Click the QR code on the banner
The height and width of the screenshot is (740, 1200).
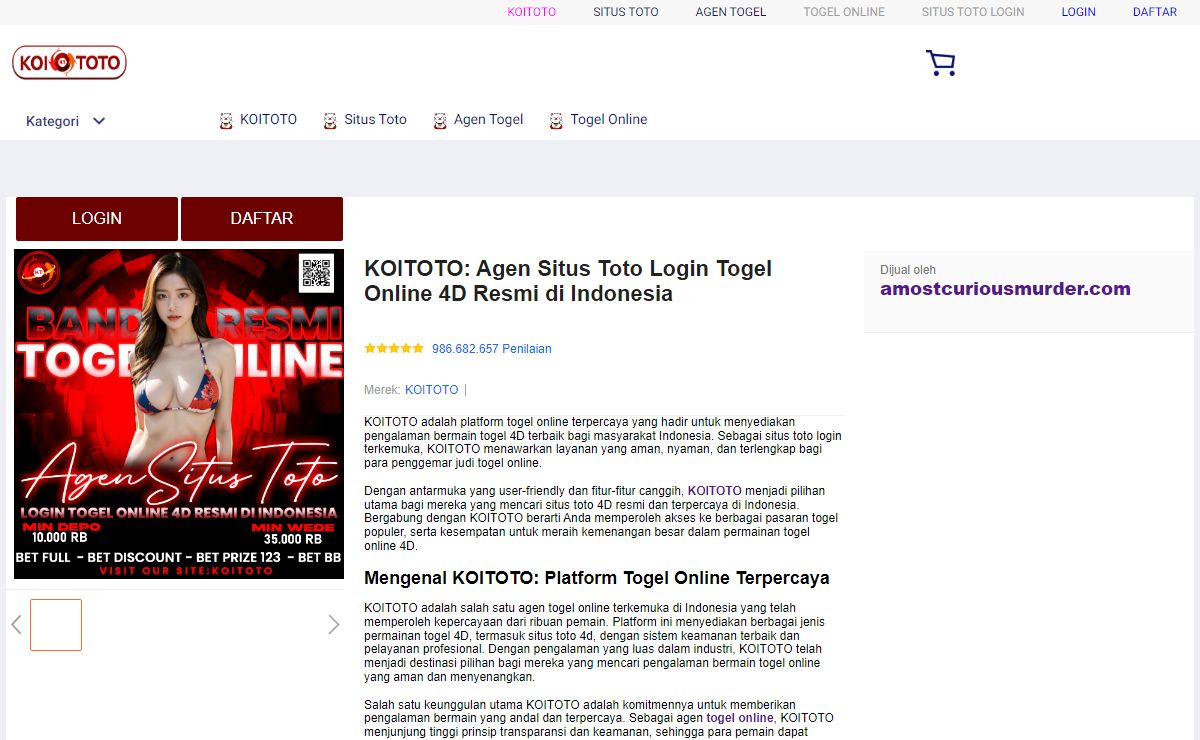(x=316, y=273)
